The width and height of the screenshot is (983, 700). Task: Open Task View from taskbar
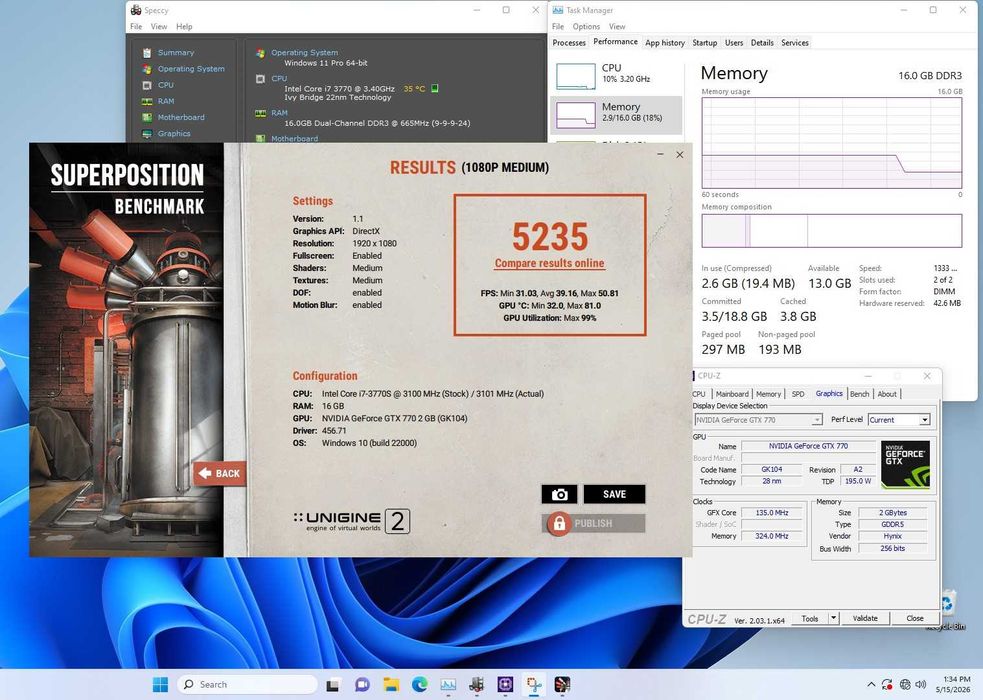pyautogui.click(x=332, y=685)
